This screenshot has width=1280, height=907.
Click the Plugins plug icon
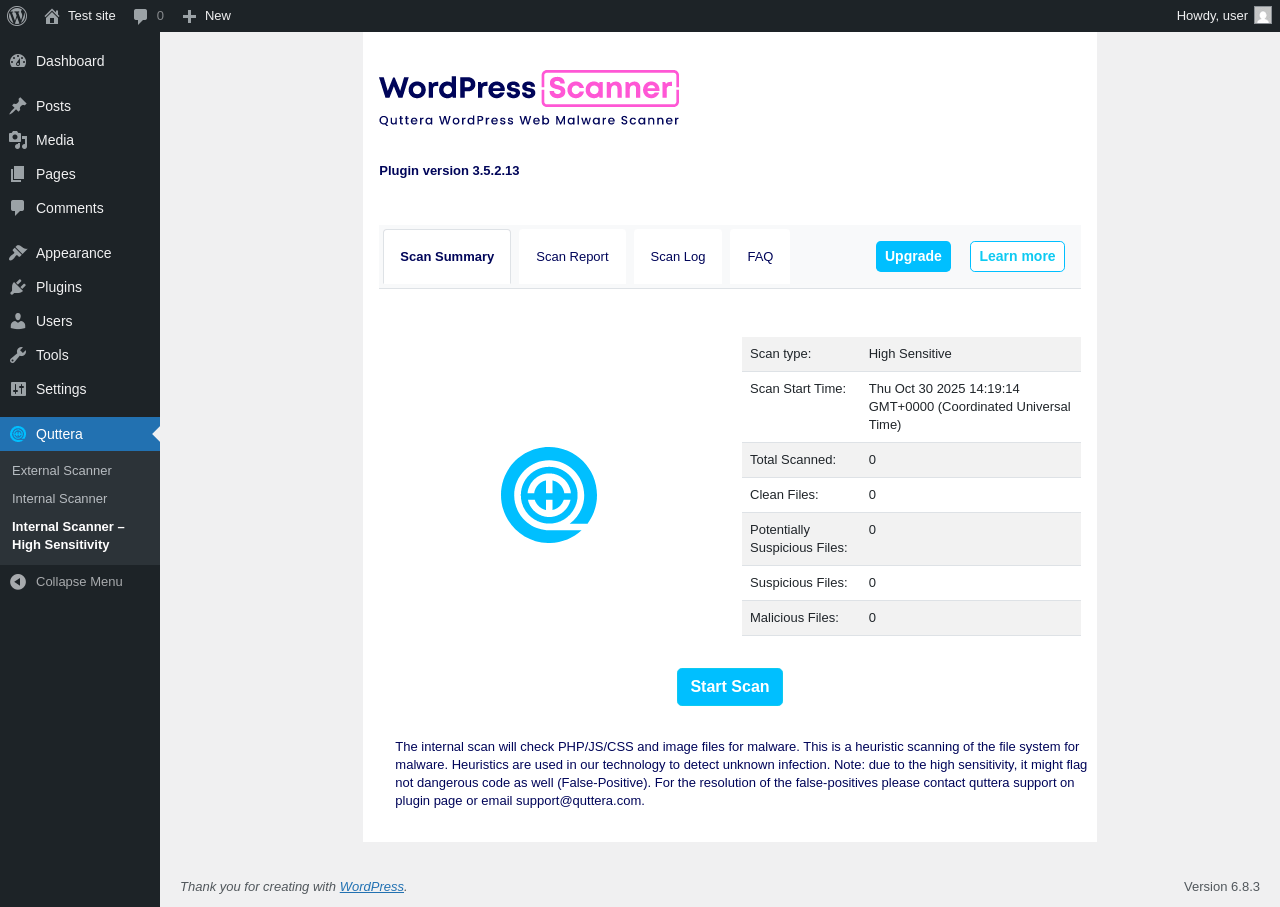click(x=18, y=287)
